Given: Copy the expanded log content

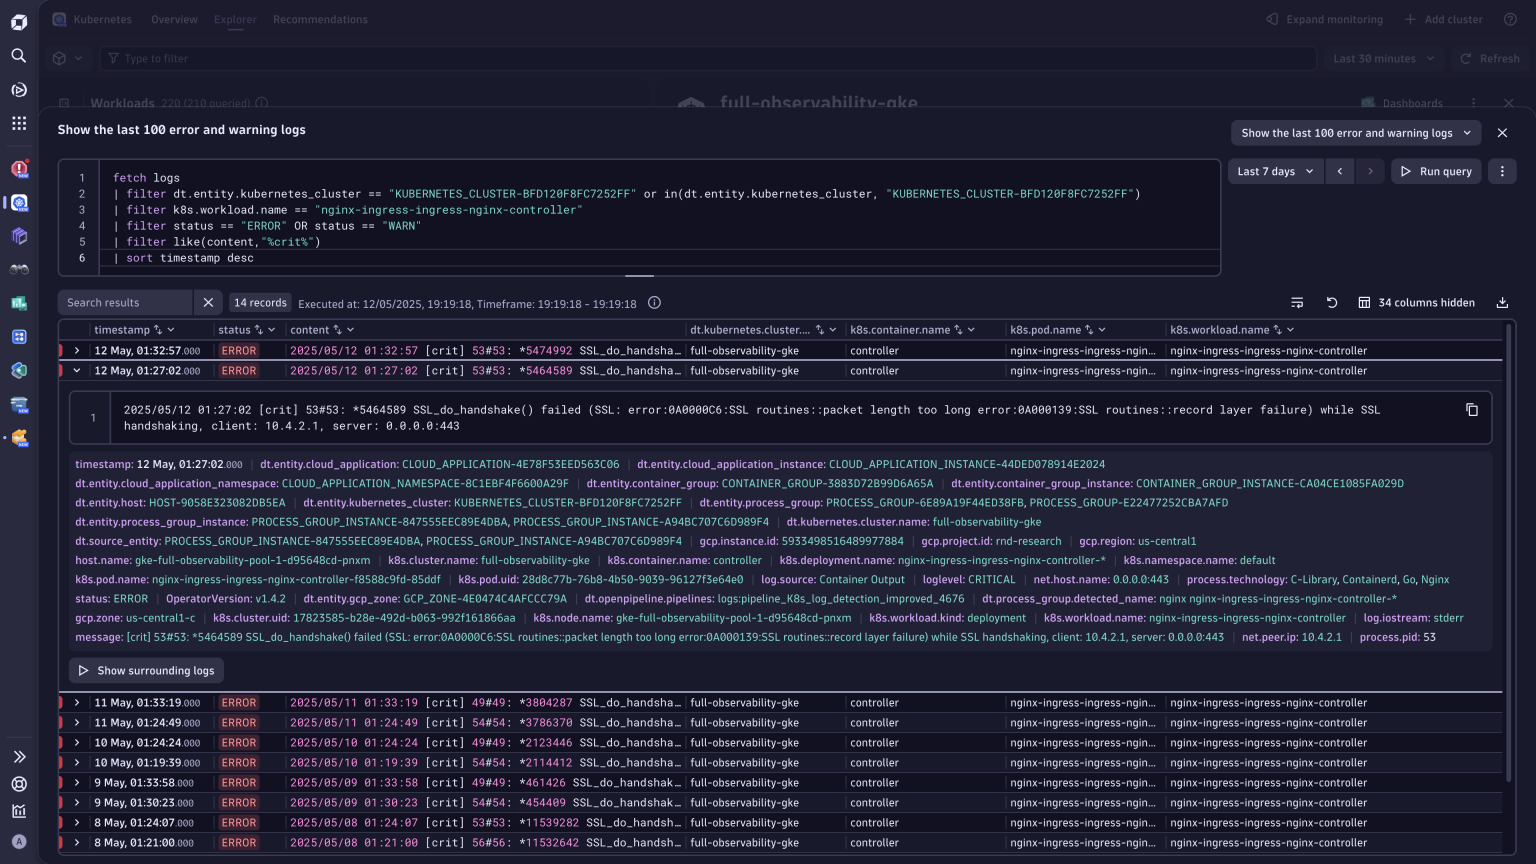Looking at the screenshot, I should [1472, 410].
